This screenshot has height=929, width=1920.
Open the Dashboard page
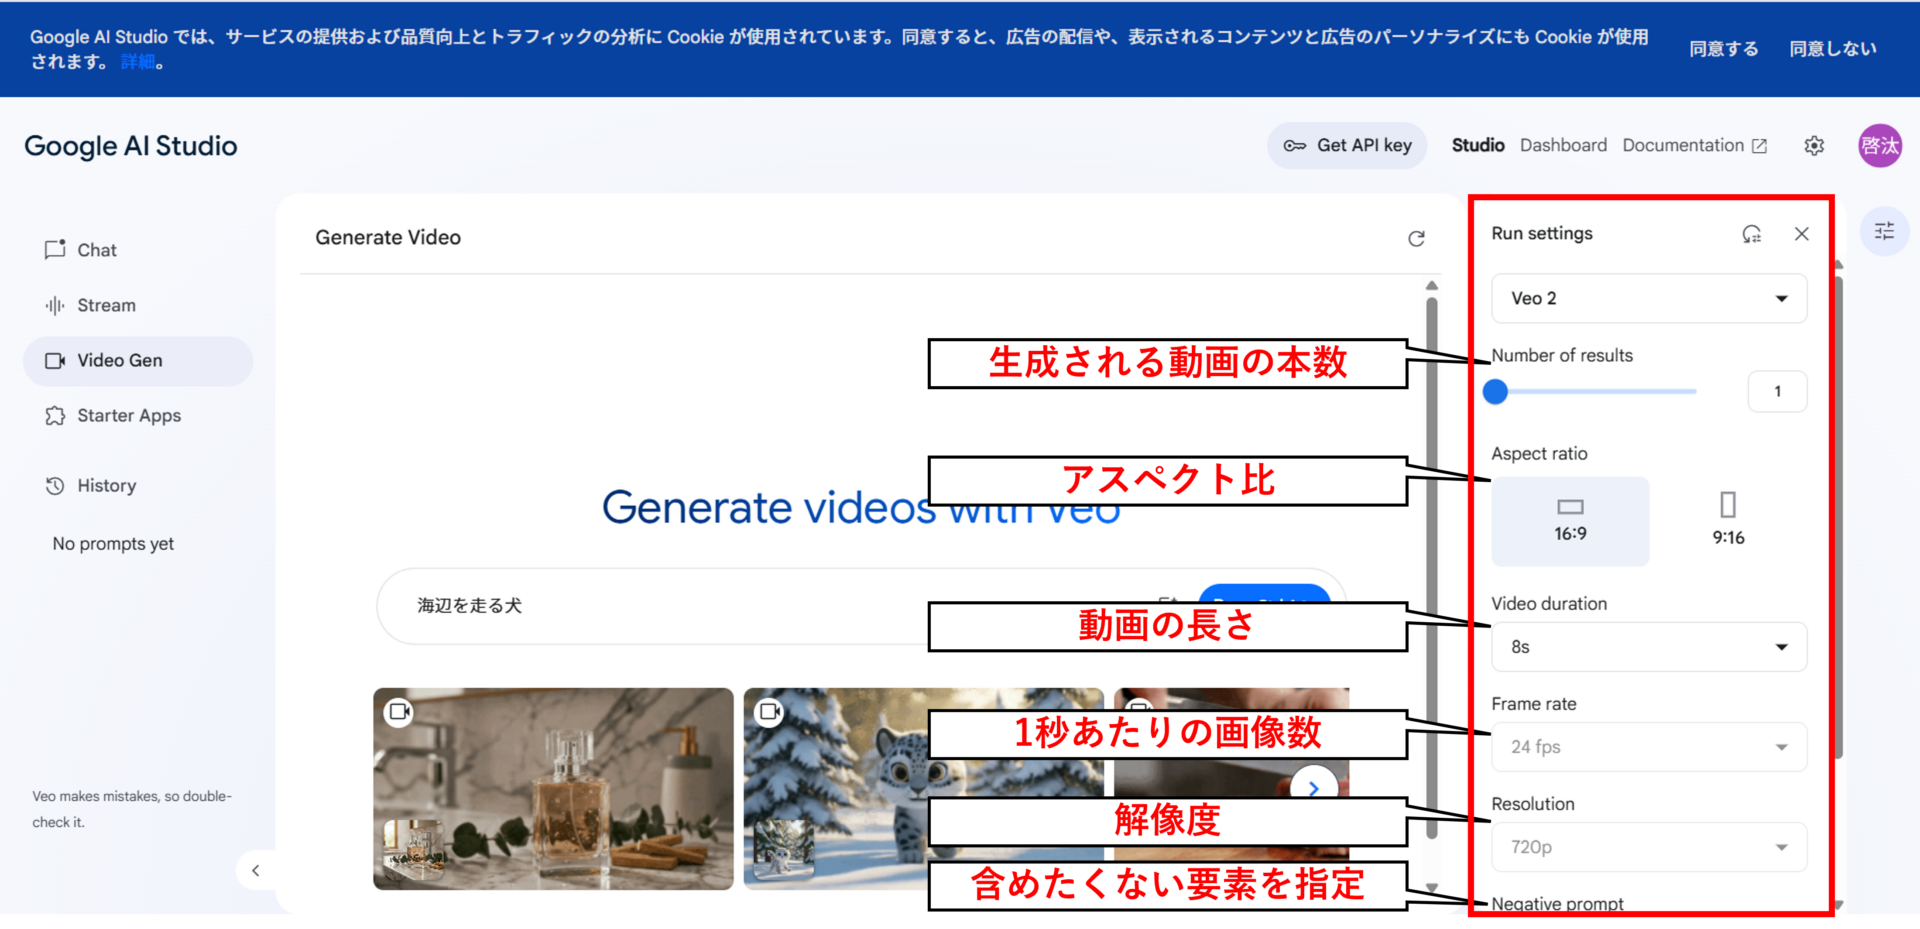1563,146
